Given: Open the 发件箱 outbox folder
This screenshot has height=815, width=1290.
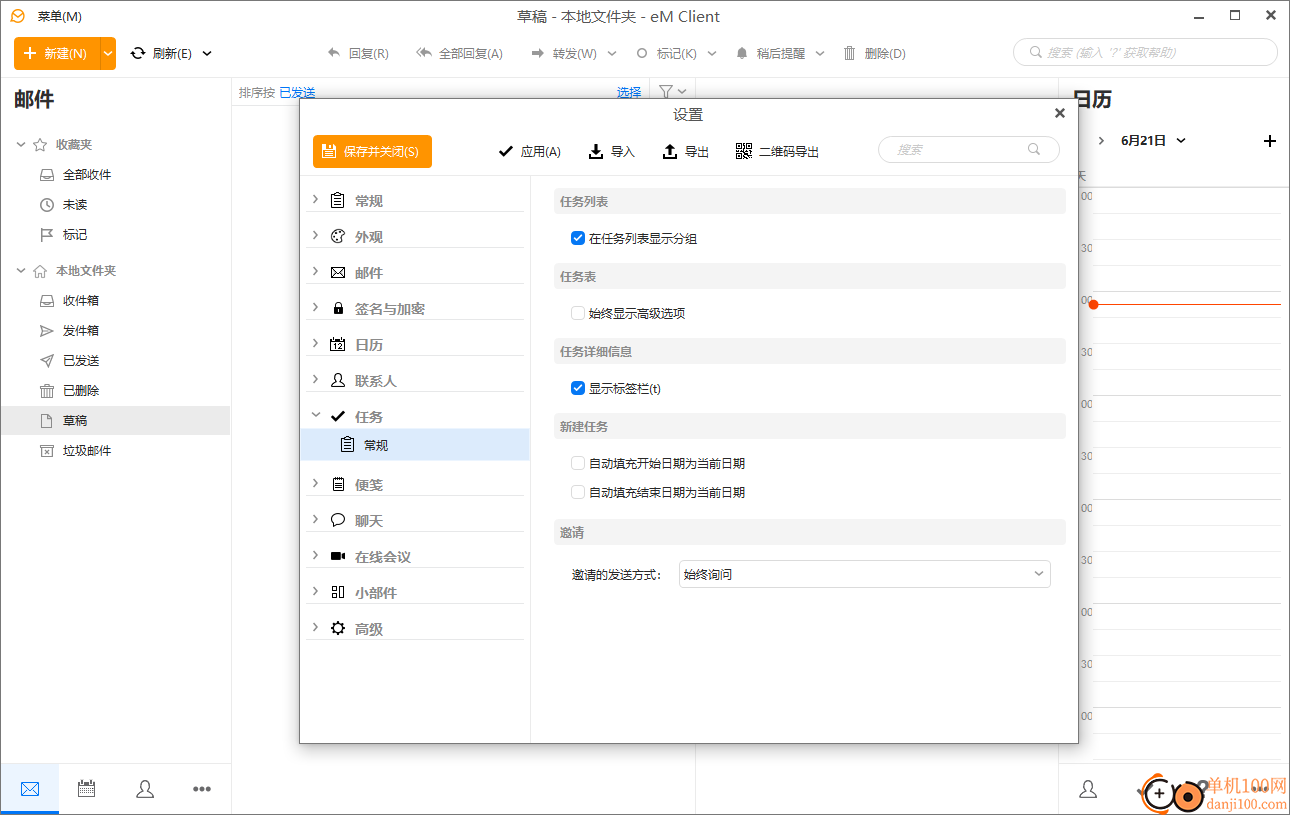Looking at the screenshot, I should point(81,330).
